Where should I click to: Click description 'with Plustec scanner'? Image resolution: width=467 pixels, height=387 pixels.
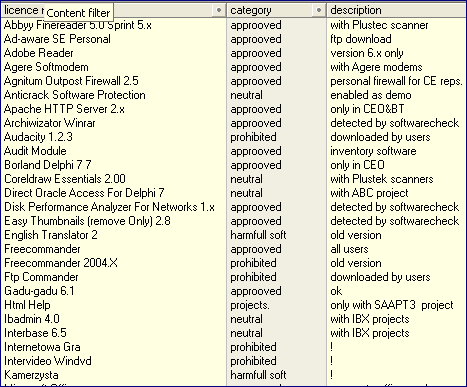pyautogui.click(x=379, y=25)
